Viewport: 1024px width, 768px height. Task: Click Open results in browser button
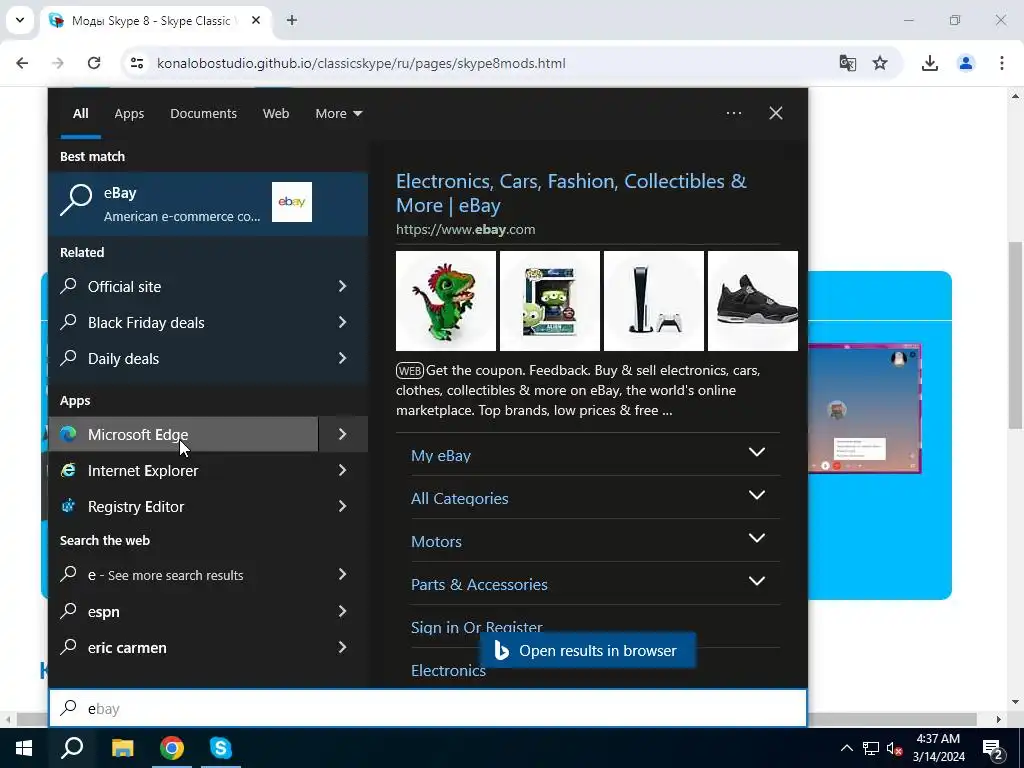pyautogui.click(x=588, y=650)
